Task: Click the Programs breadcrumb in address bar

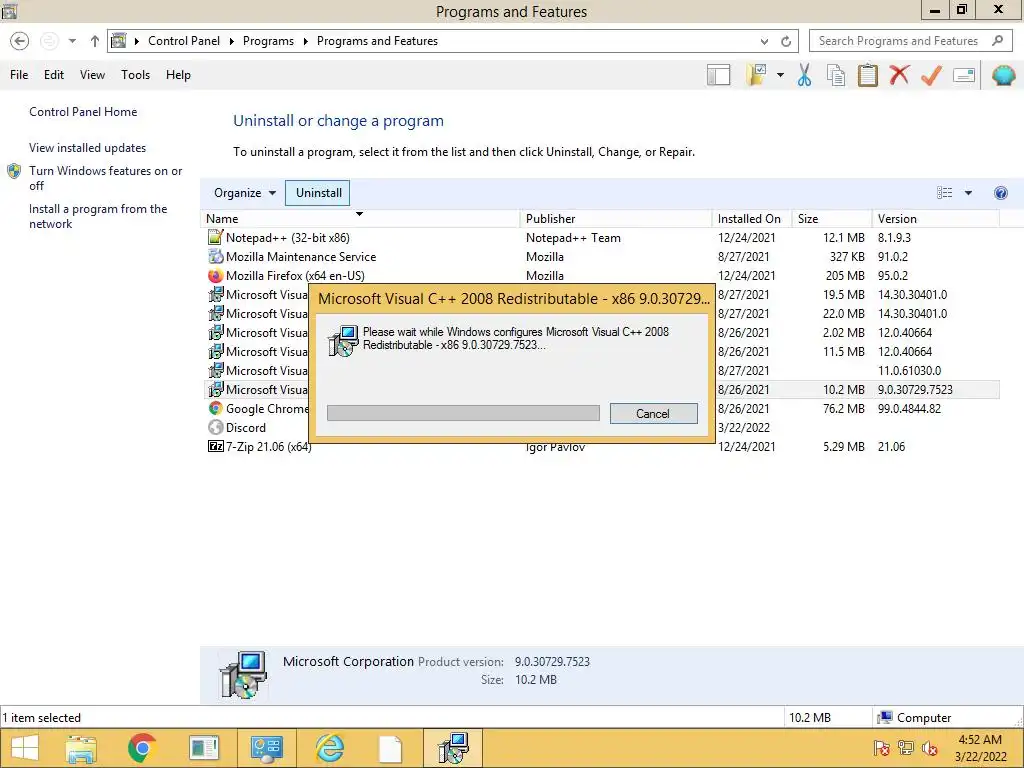Action: click(x=268, y=41)
